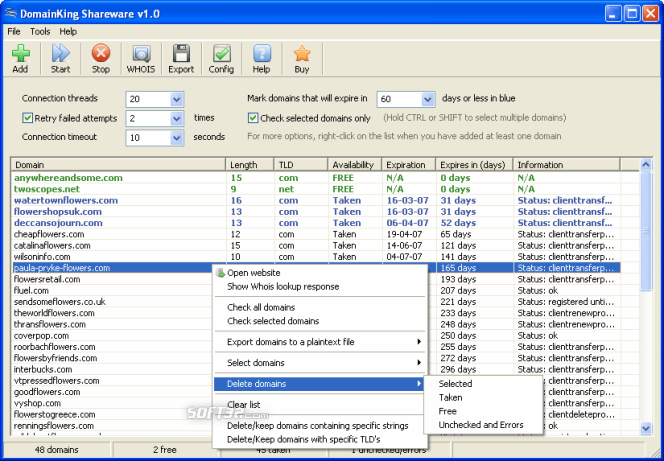Open the WHOIS lookup tool
Image resolution: width=664 pixels, height=461 pixels.
(x=141, y=58)
